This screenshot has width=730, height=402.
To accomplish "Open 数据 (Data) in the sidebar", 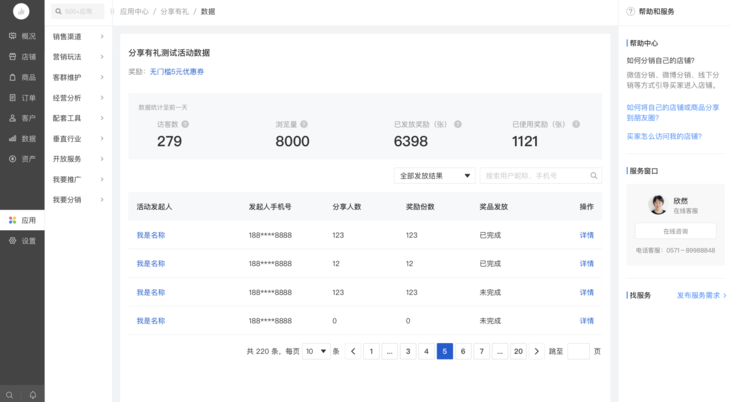I will pos(22,139).
